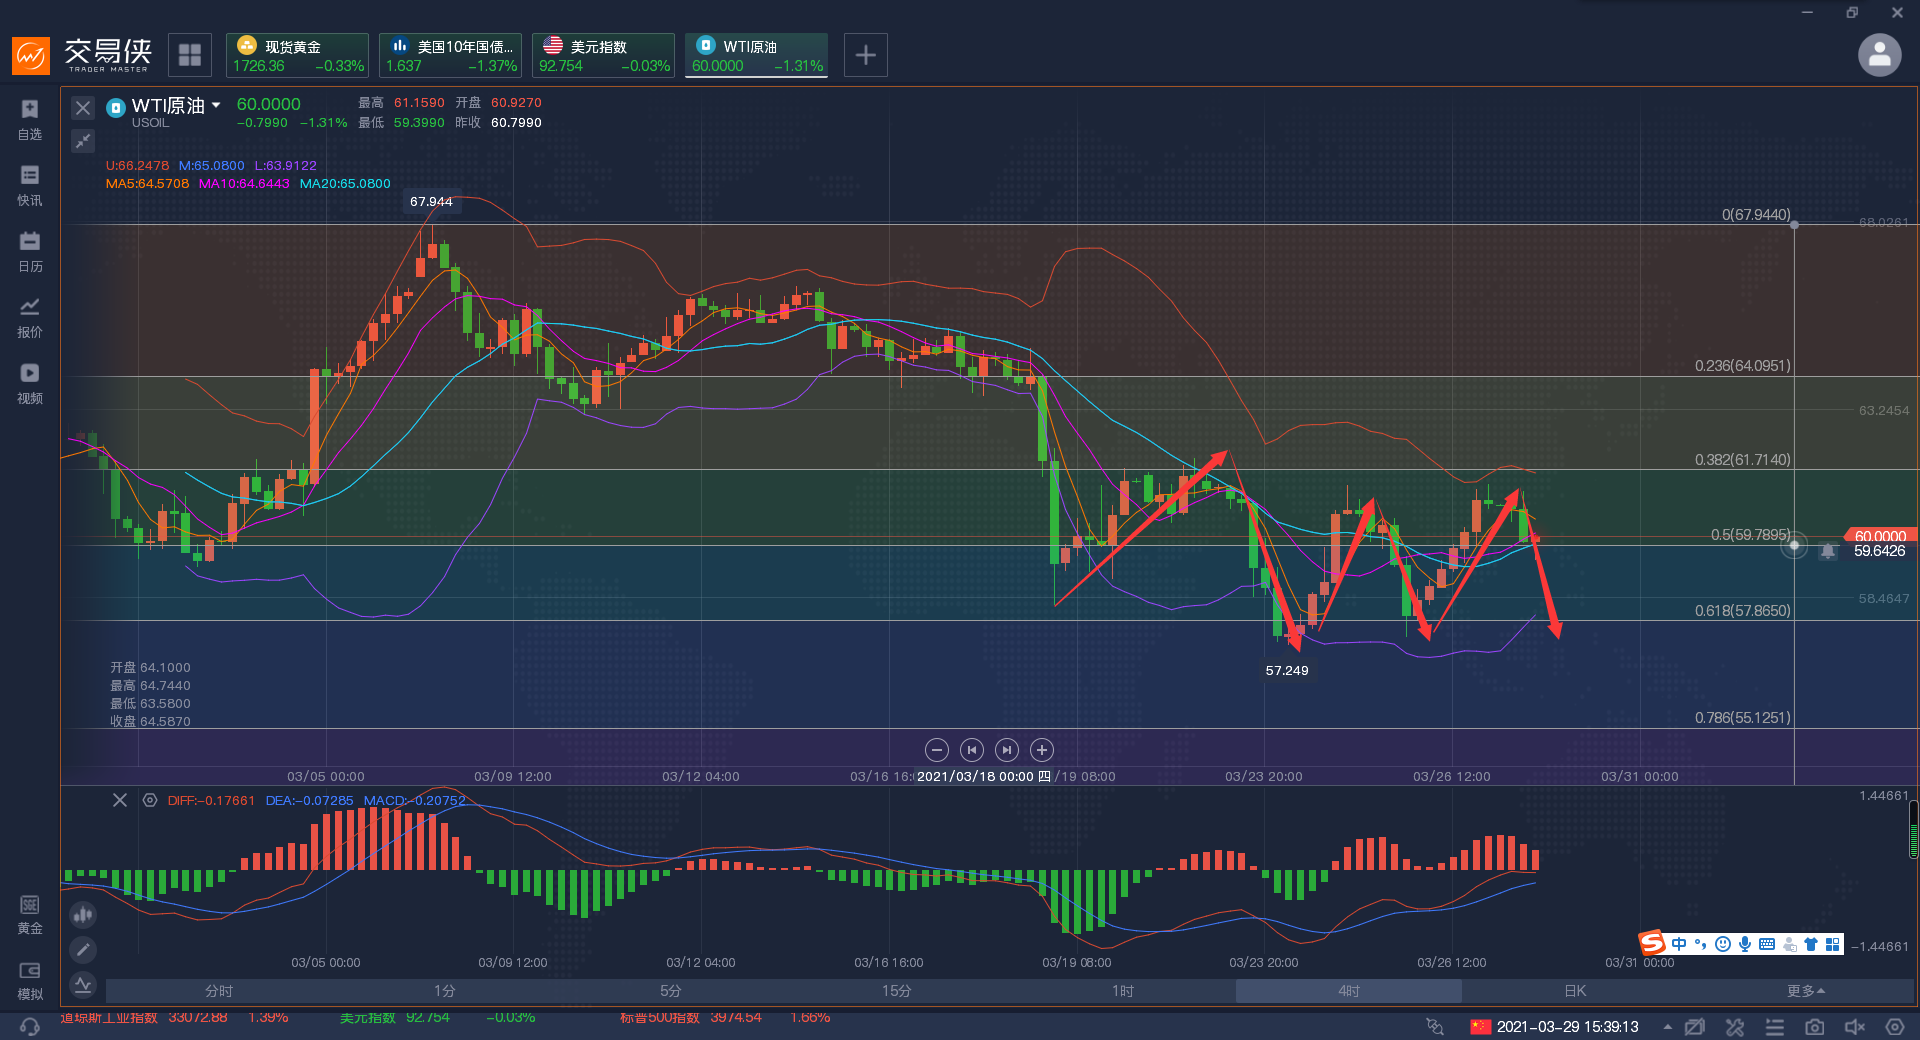This screenshot has width=1920, height=1040.
Task: Jump chart to next period
Action: coord(1007,750)
